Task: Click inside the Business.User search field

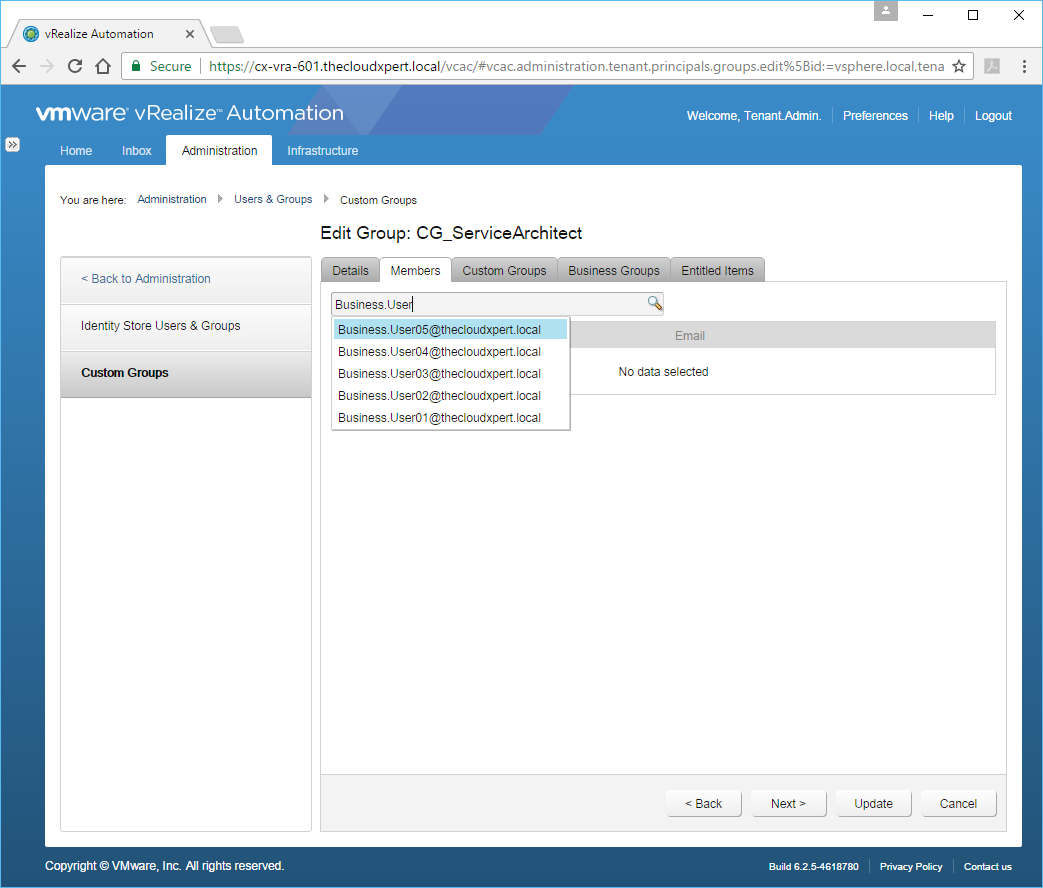Action: 488,304
